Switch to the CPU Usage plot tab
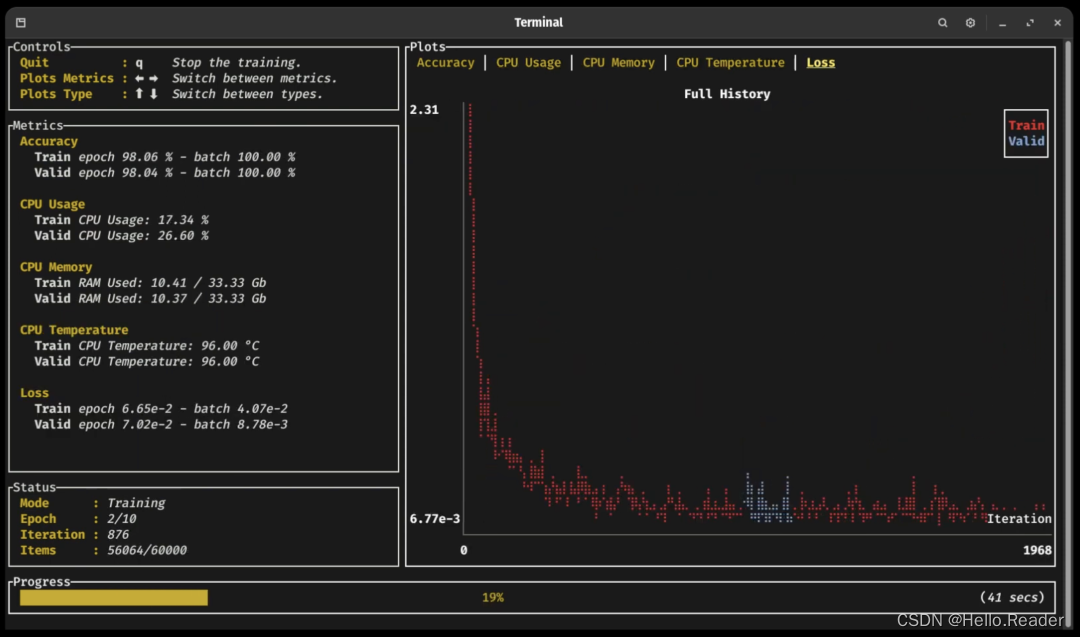This screenshot has width=1080, height=637. [x=528, y=63]
